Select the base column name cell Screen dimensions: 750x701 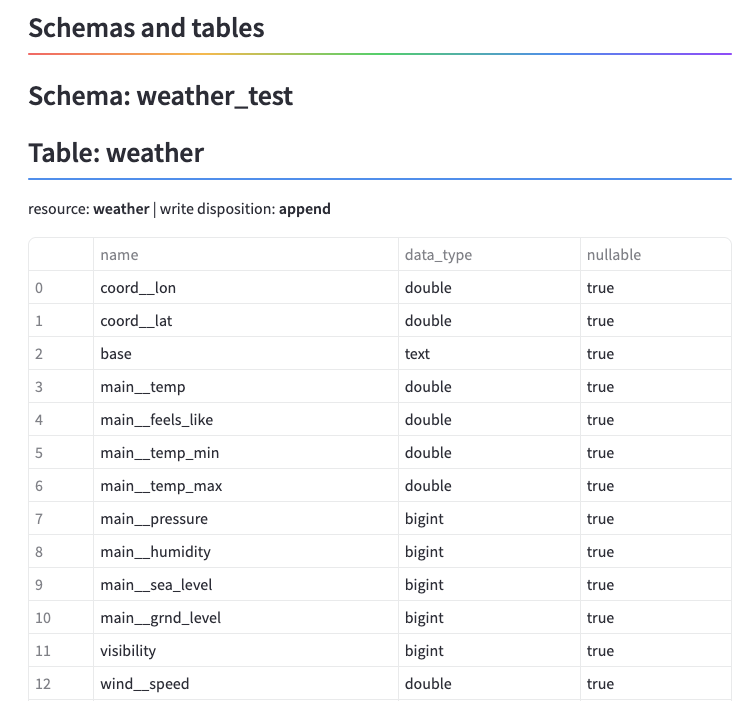coord(246,353)
